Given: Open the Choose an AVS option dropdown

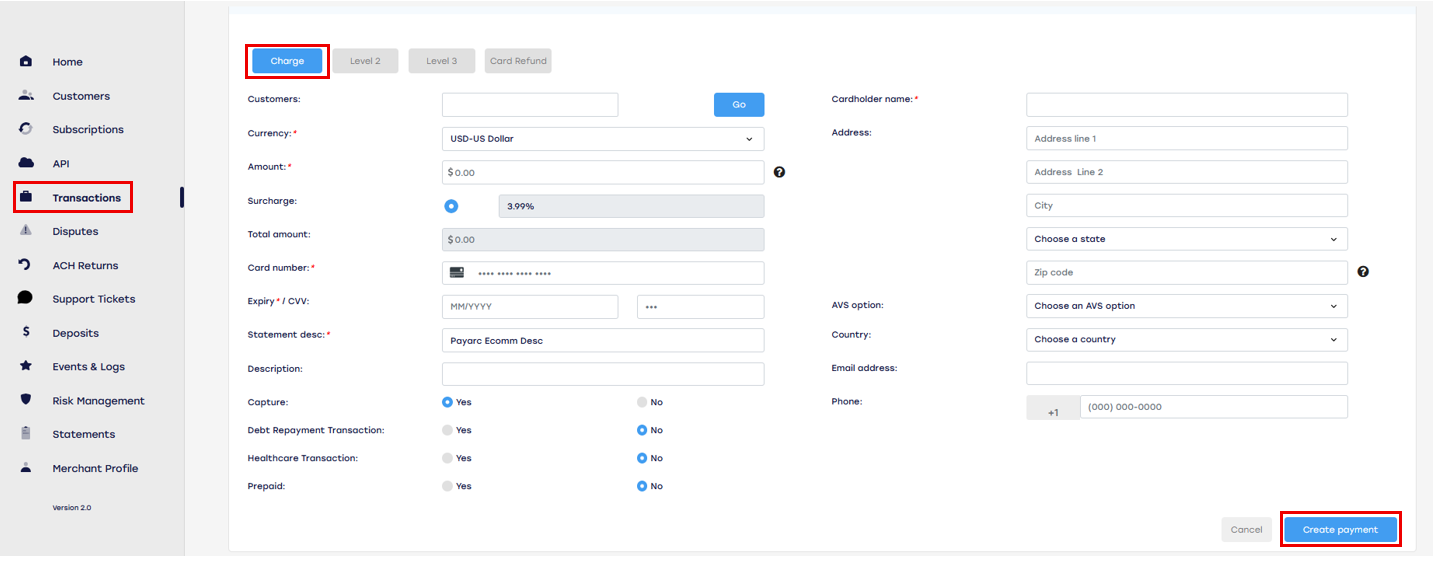Looking at the screenshot, I should [1187, 306].
